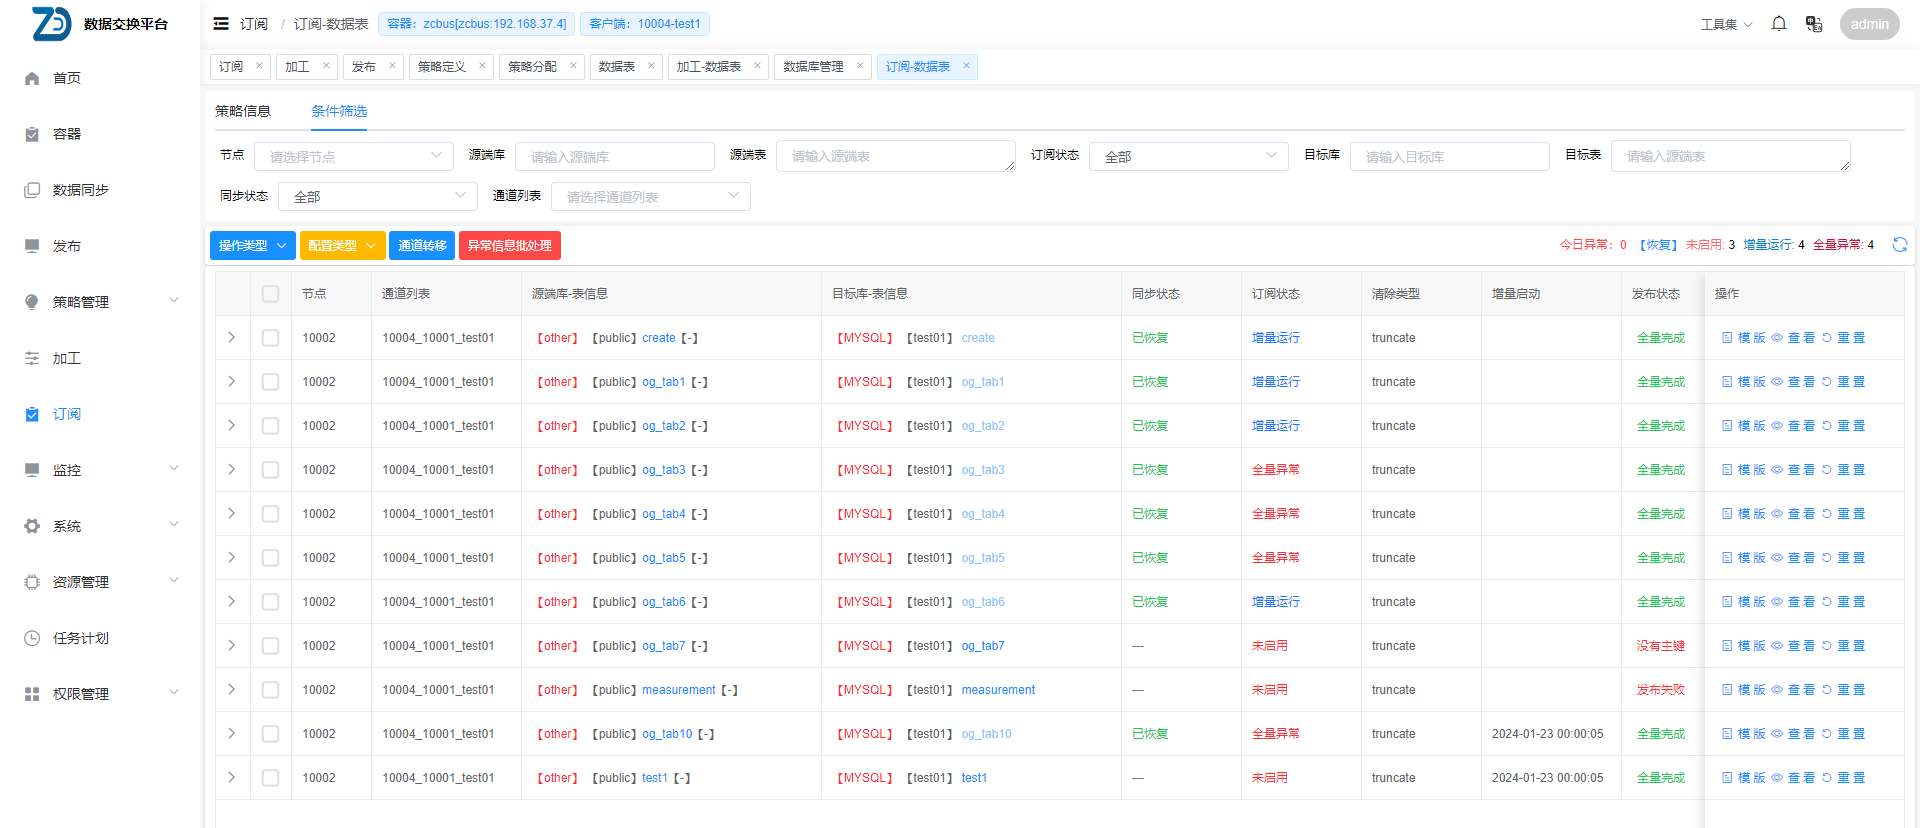Check the box for the og_tab2 row
This screenshot has width=1920, height=828.
click(x=270, y=426)
